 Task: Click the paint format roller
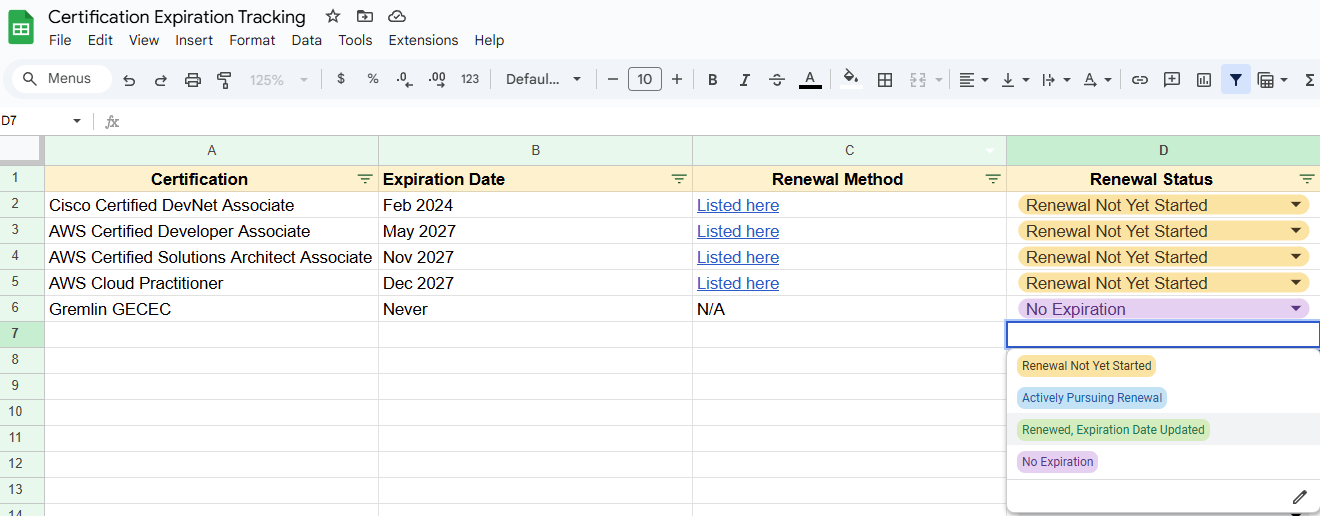pos(224,80)
